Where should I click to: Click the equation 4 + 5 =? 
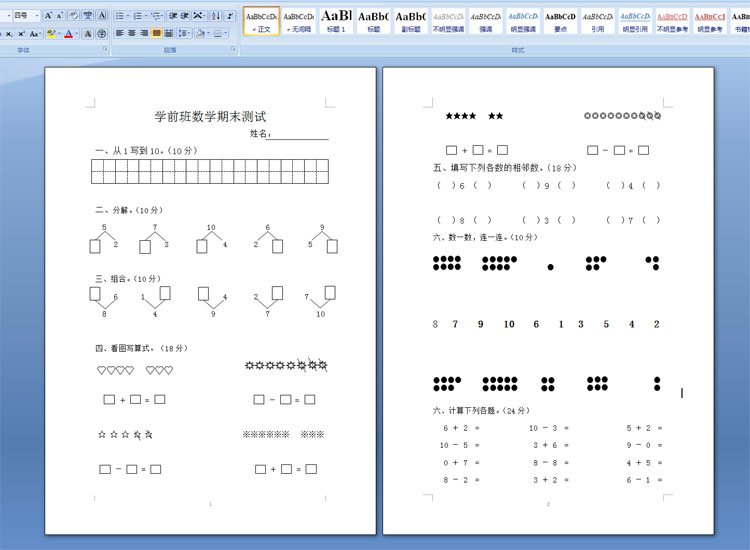point(644,462)
